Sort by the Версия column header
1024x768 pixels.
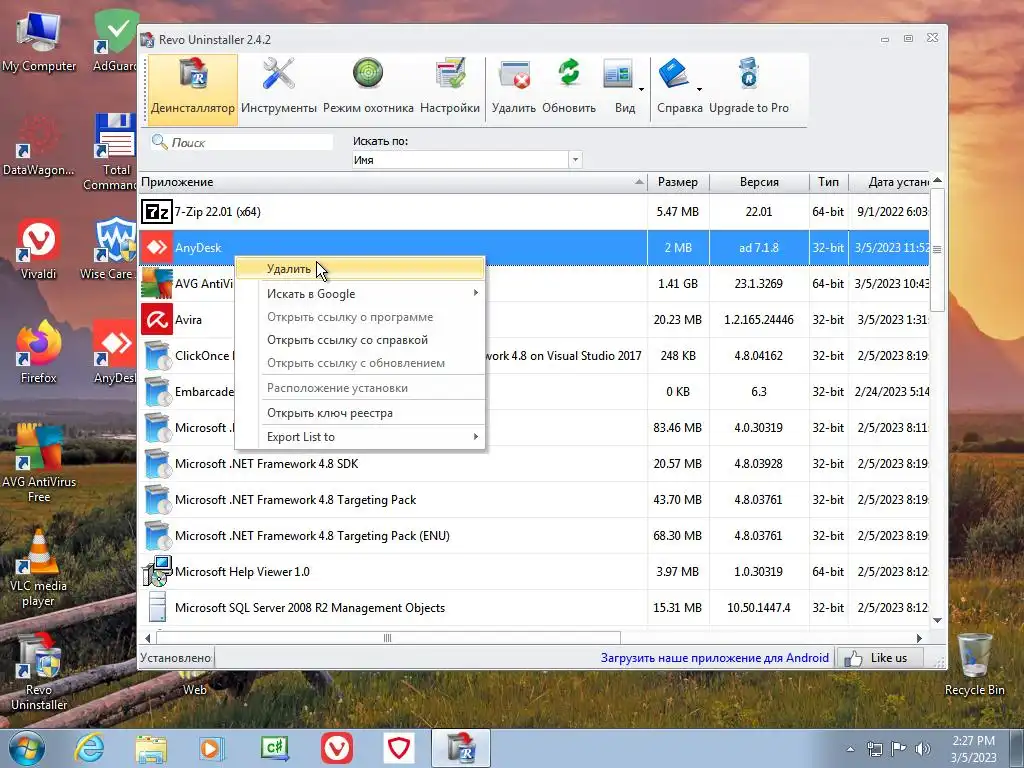(x=759, y=182)
